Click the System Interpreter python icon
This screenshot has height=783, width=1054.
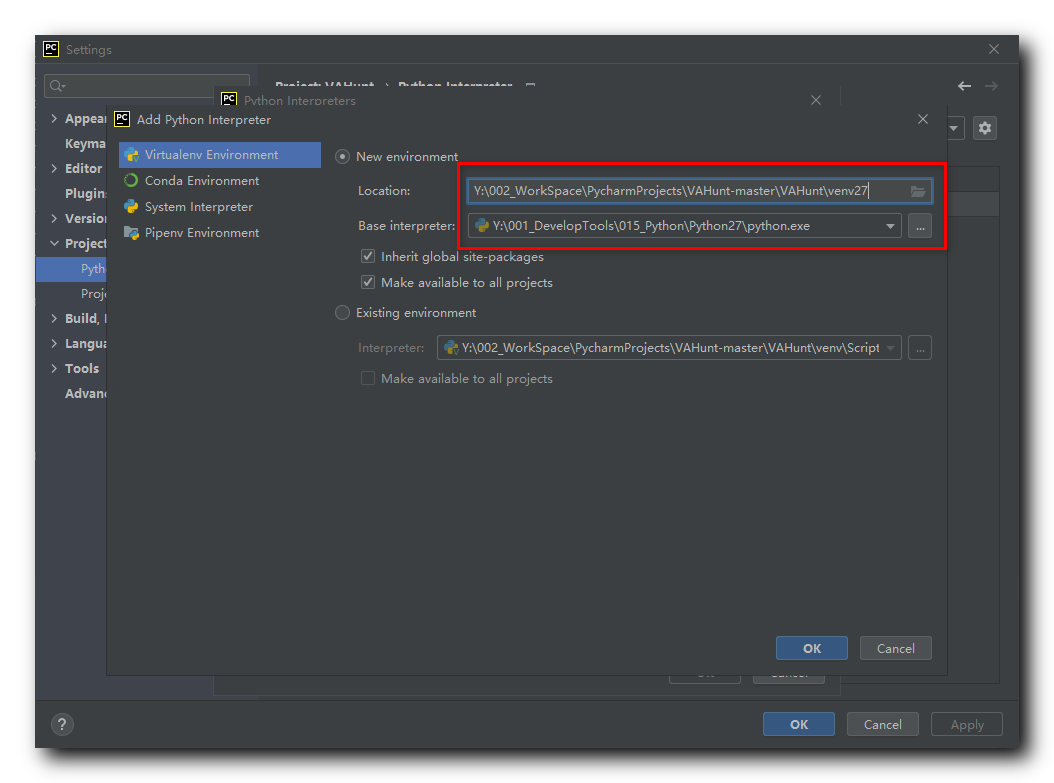click(x=131, y=206)
